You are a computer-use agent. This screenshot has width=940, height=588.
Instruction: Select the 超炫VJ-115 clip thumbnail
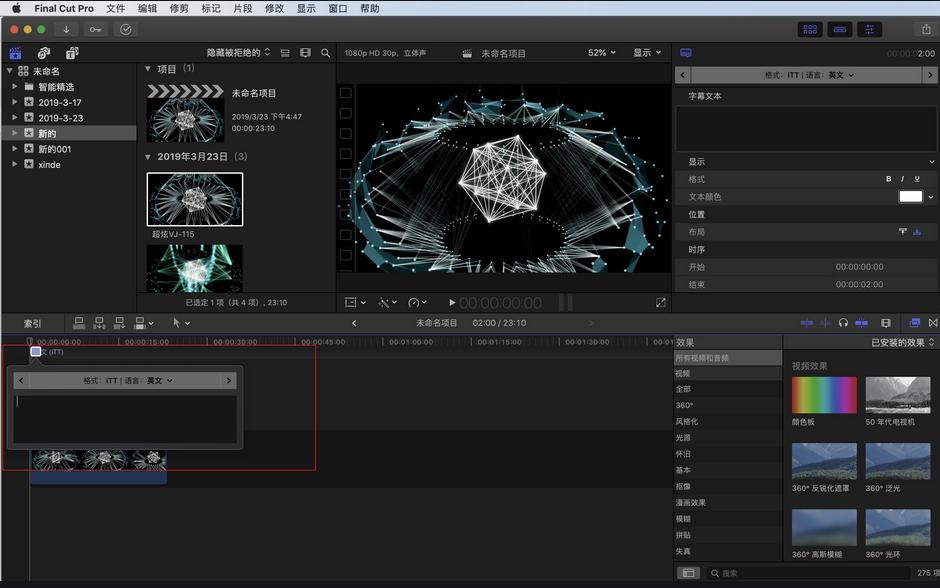[x=195, y=200]
